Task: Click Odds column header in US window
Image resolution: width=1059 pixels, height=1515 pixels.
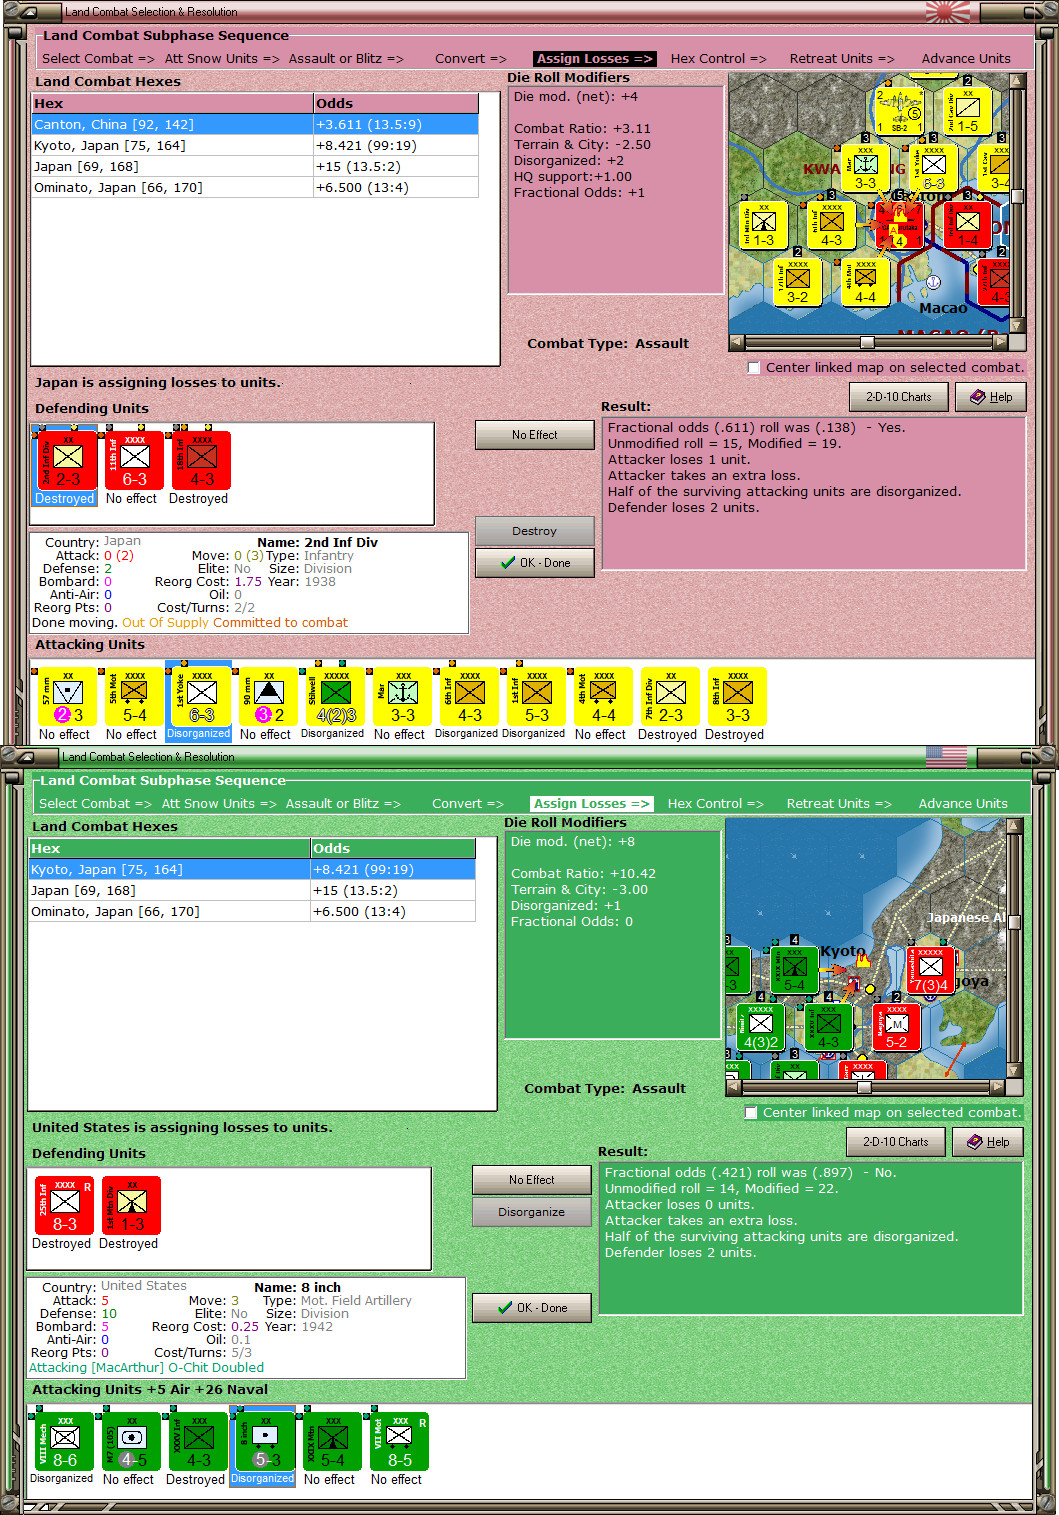Action: pos(393,849)
